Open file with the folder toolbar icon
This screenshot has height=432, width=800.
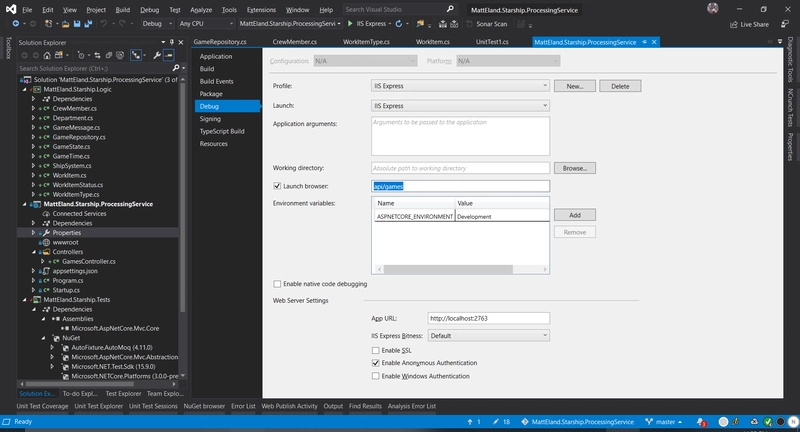(65, 23)
